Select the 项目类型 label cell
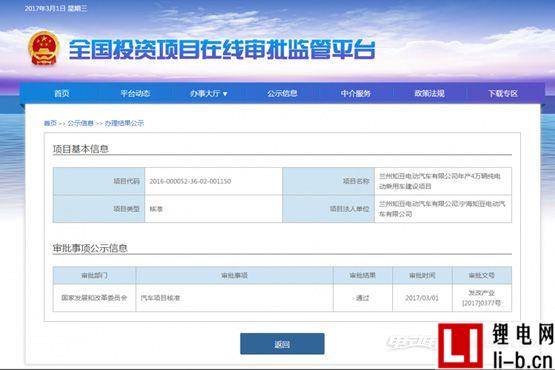The width and height of the screenshot is (555, 370). (99, 209)
